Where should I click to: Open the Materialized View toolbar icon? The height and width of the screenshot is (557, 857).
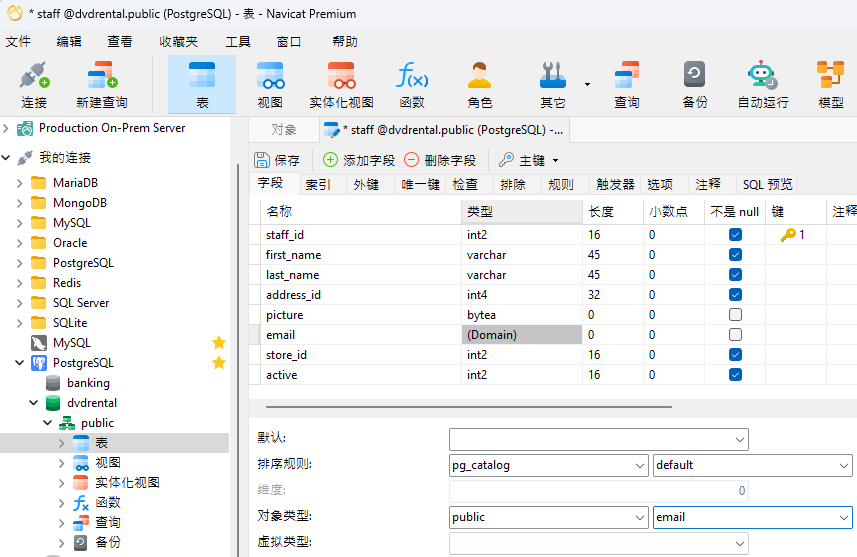pyautogui.click(x=341, y=75)
